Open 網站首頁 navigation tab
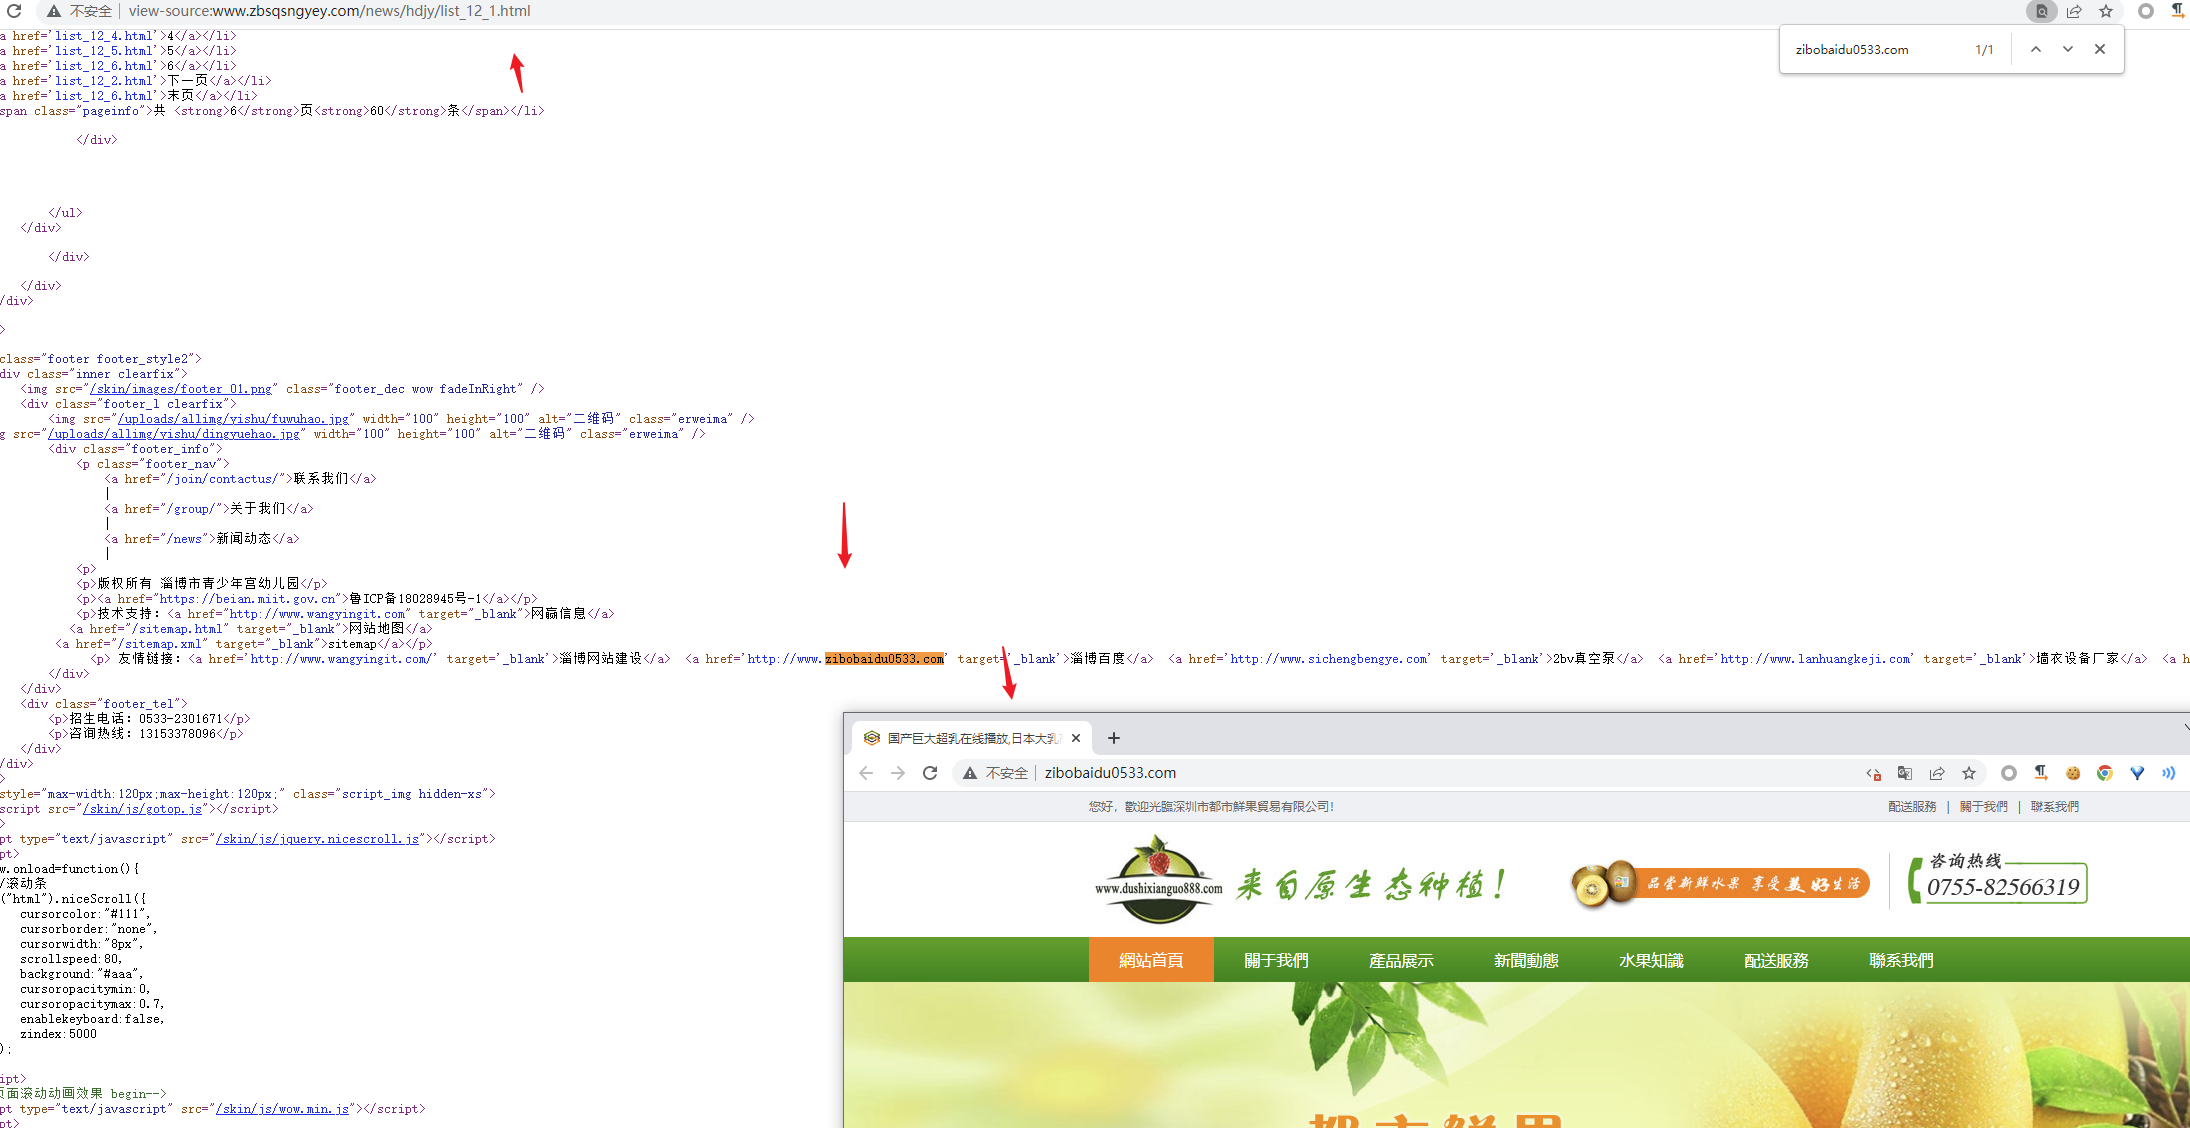Image resolution: width=2190 pixels, height=1128 pixels. [1151, 960]
